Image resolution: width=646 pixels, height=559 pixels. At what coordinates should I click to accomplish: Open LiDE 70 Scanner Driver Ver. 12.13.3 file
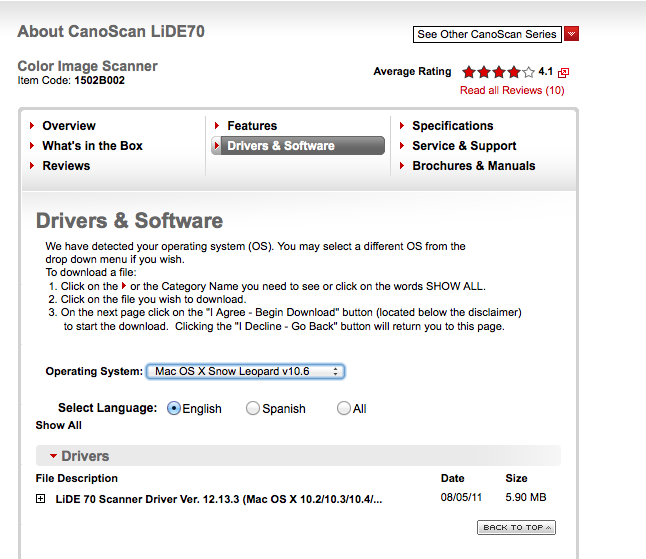pyautogui.click(x=219, y=499)
